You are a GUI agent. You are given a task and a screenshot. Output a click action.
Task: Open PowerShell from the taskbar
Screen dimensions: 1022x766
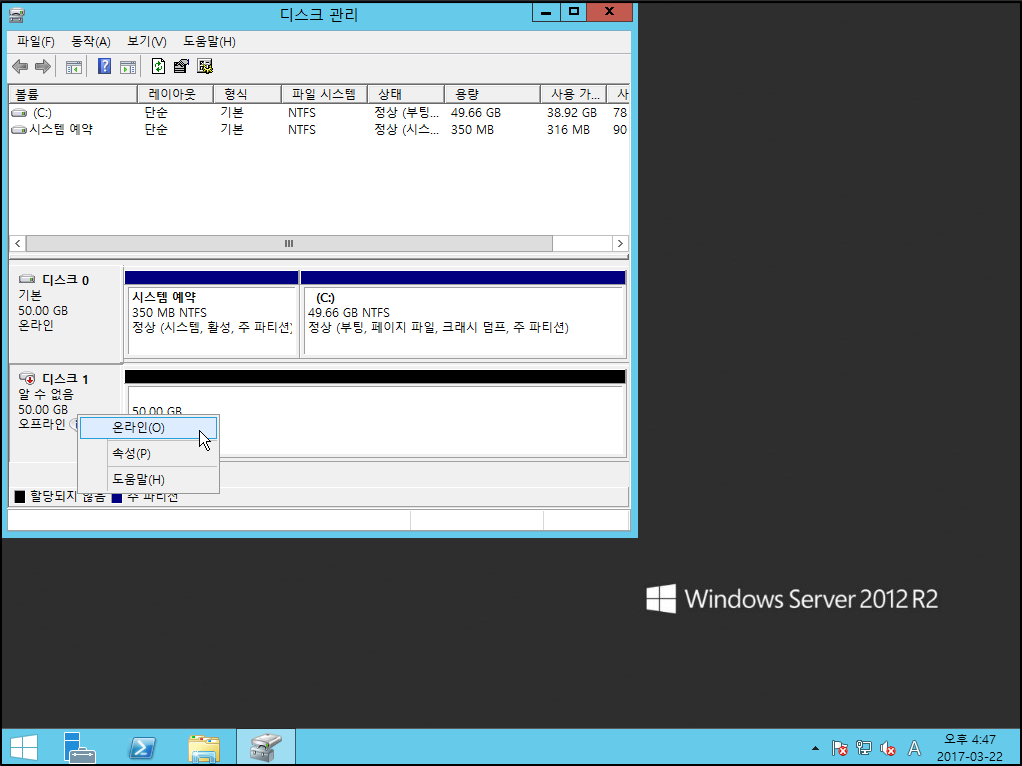pos(141,747)
